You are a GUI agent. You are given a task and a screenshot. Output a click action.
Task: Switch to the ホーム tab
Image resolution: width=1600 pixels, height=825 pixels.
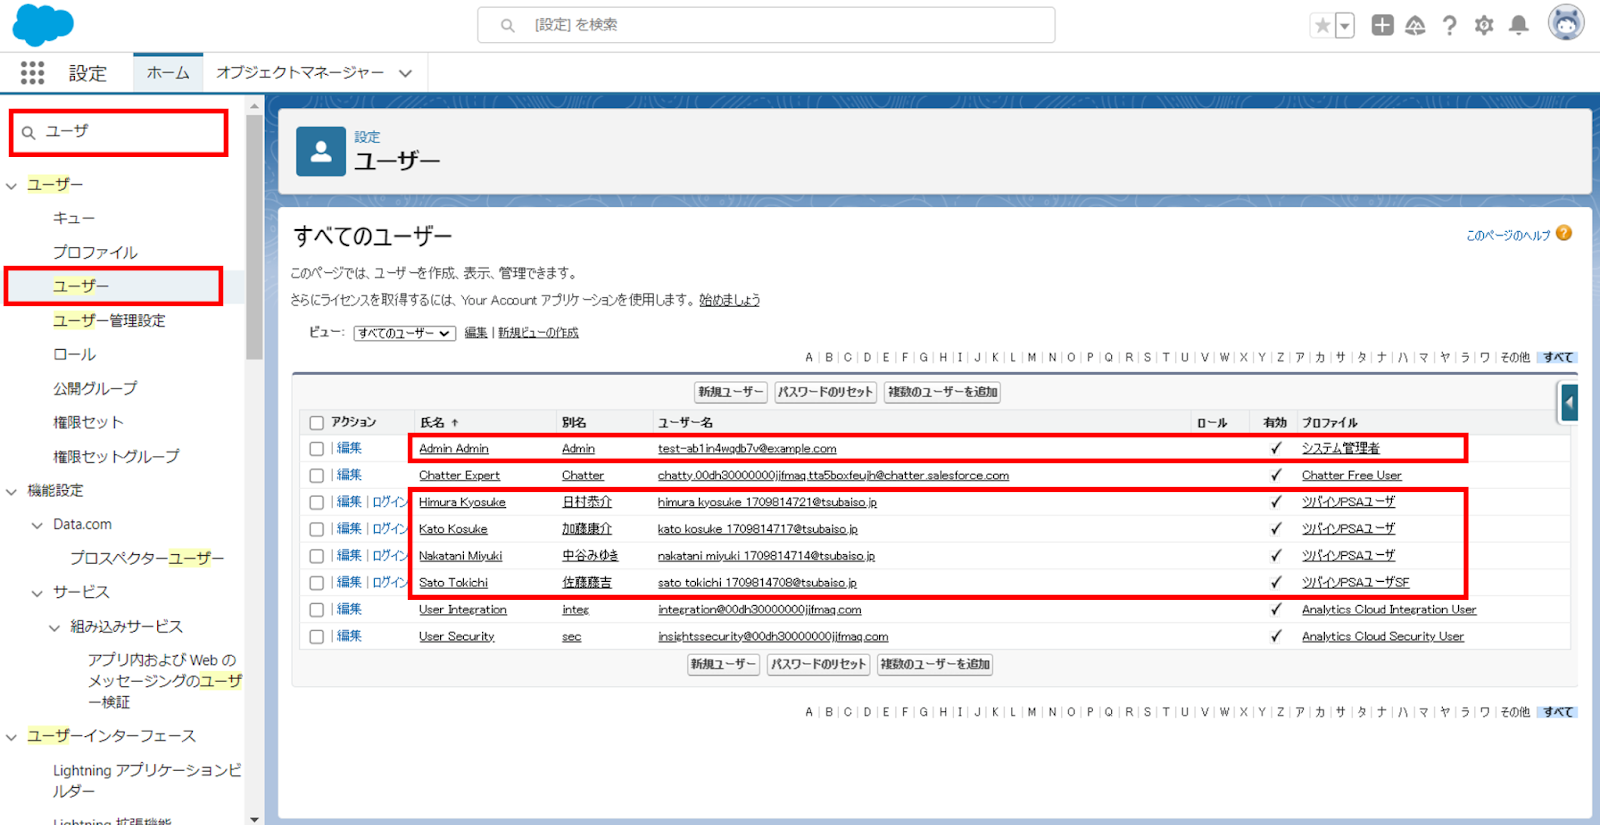tap(168, 73)
